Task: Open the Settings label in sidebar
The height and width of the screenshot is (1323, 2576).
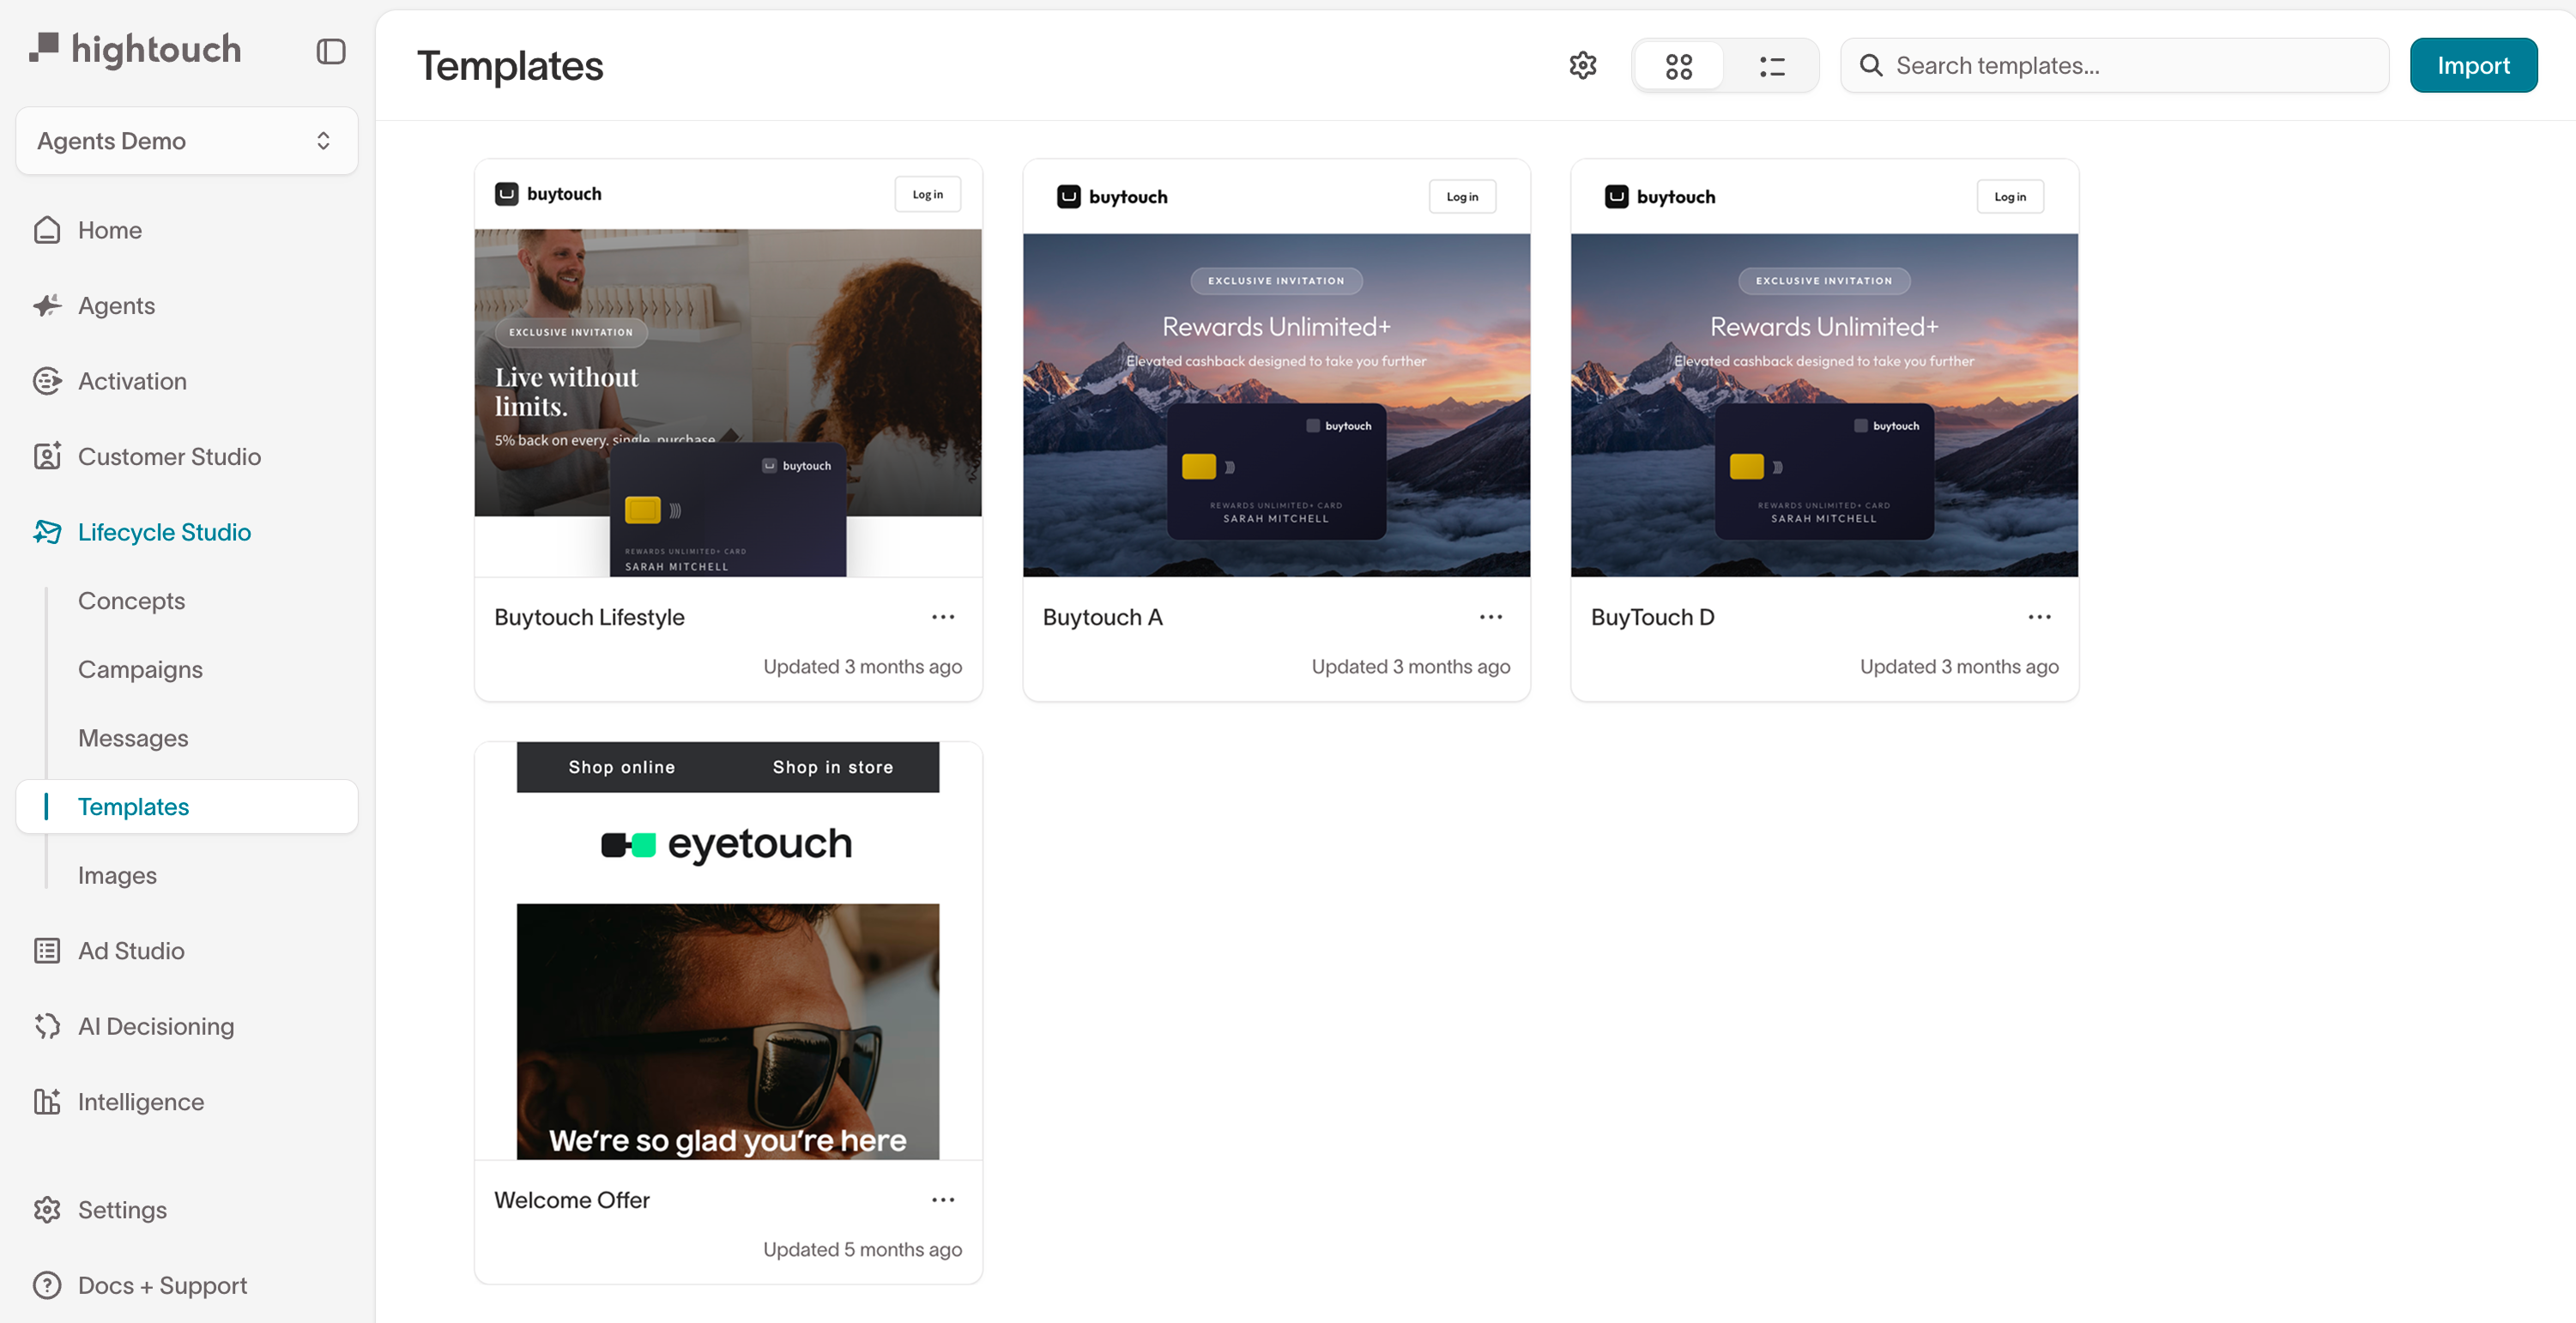Action: pos(122,1210)
